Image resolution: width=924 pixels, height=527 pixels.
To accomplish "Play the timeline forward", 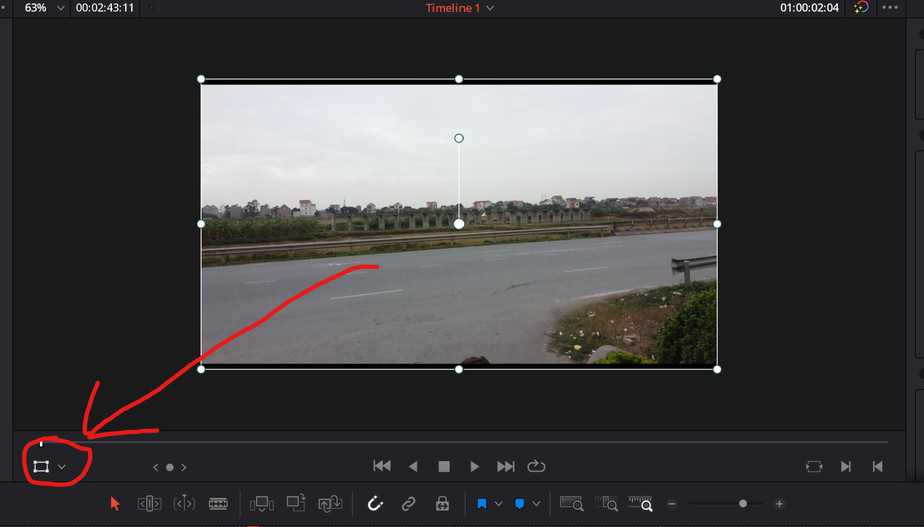I will coord(474,466).
